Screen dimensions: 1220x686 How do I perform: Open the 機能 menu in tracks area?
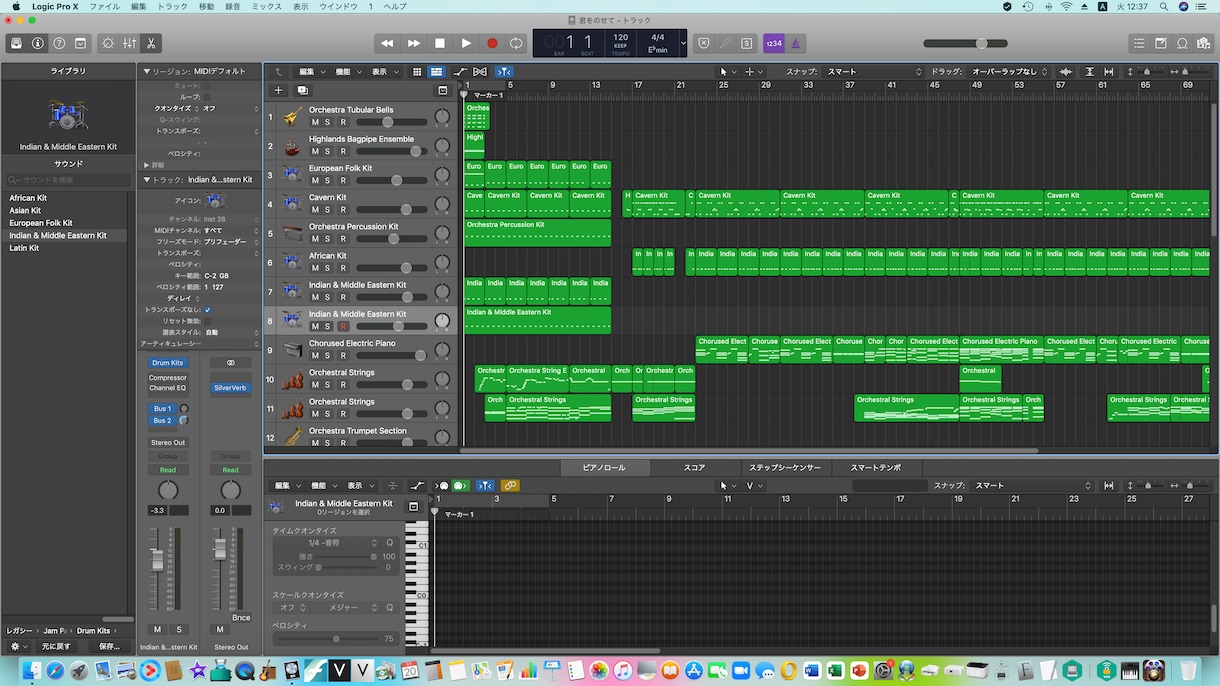(x=346, y=72)
